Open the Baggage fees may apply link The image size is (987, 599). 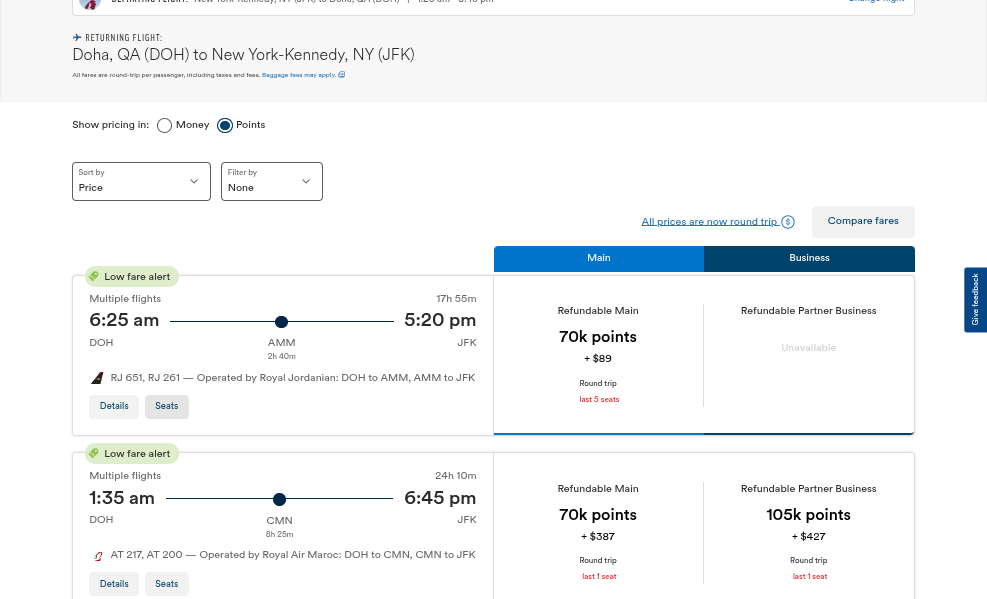(299, 75)
